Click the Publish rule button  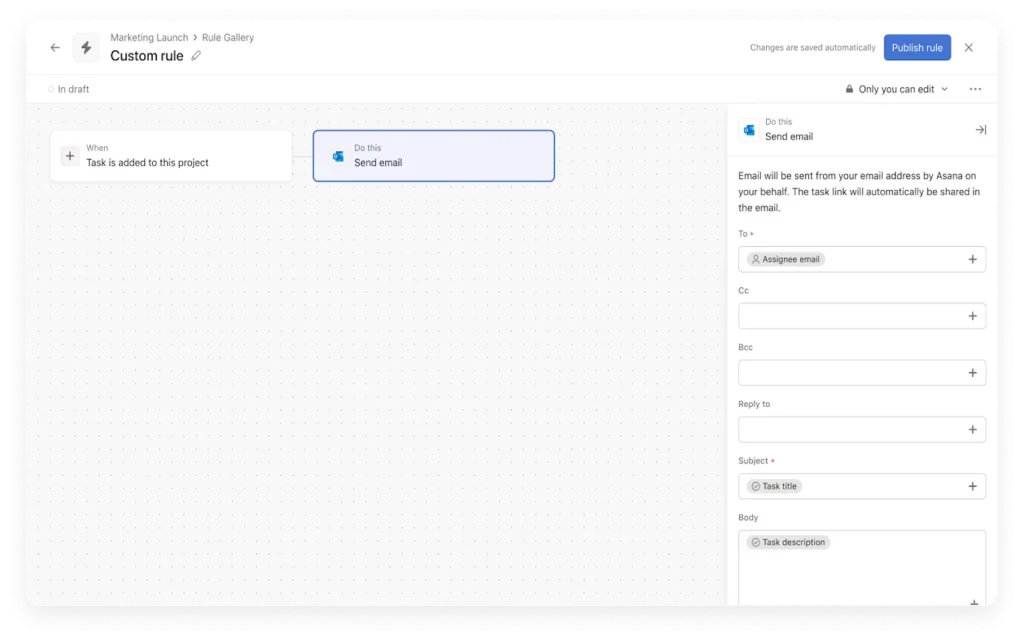(x=917, y=47)
